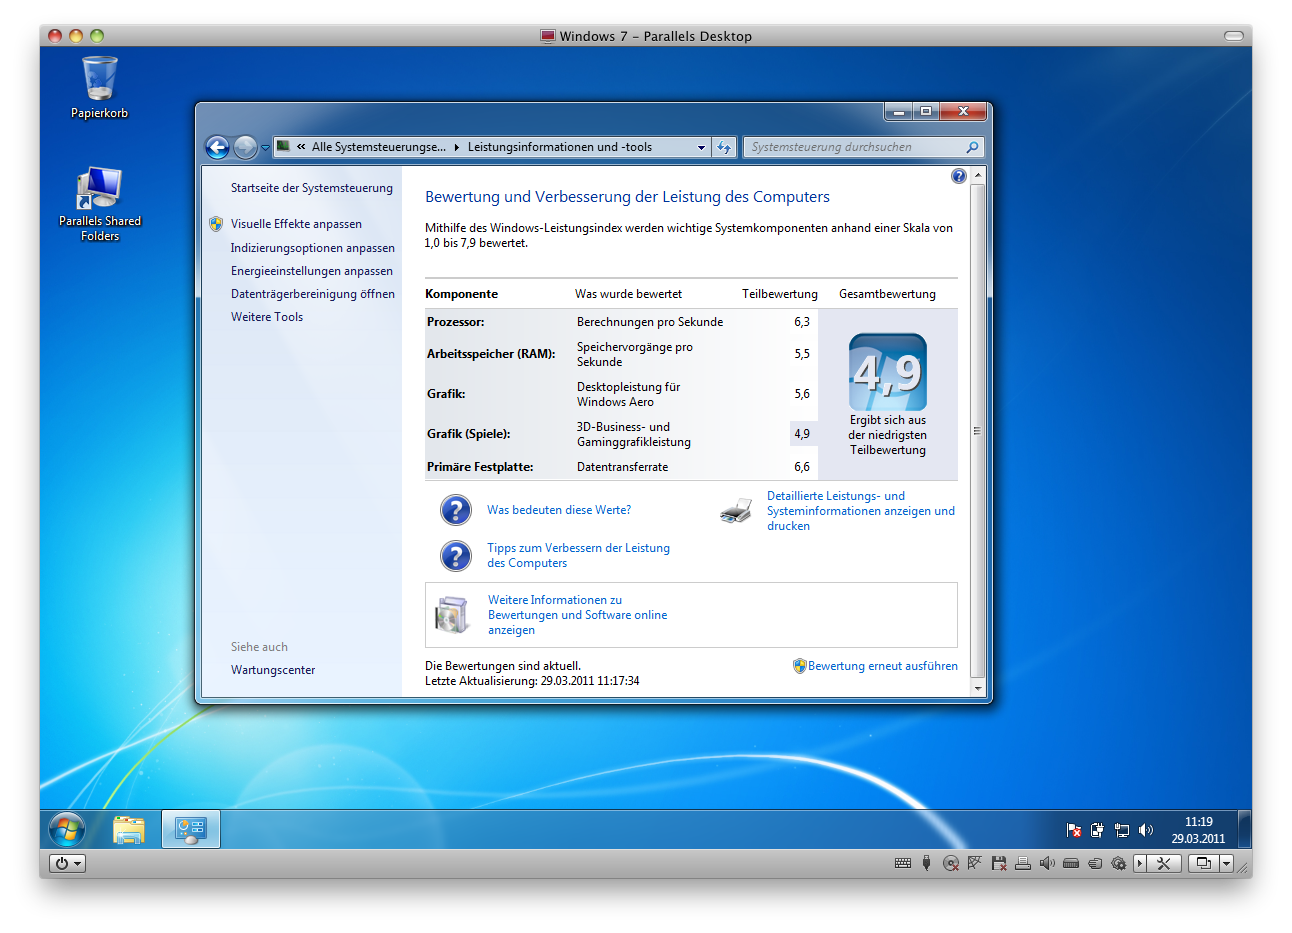
Task: Click the Parallels keyboard status icon
Action: [x=903, y=863]
